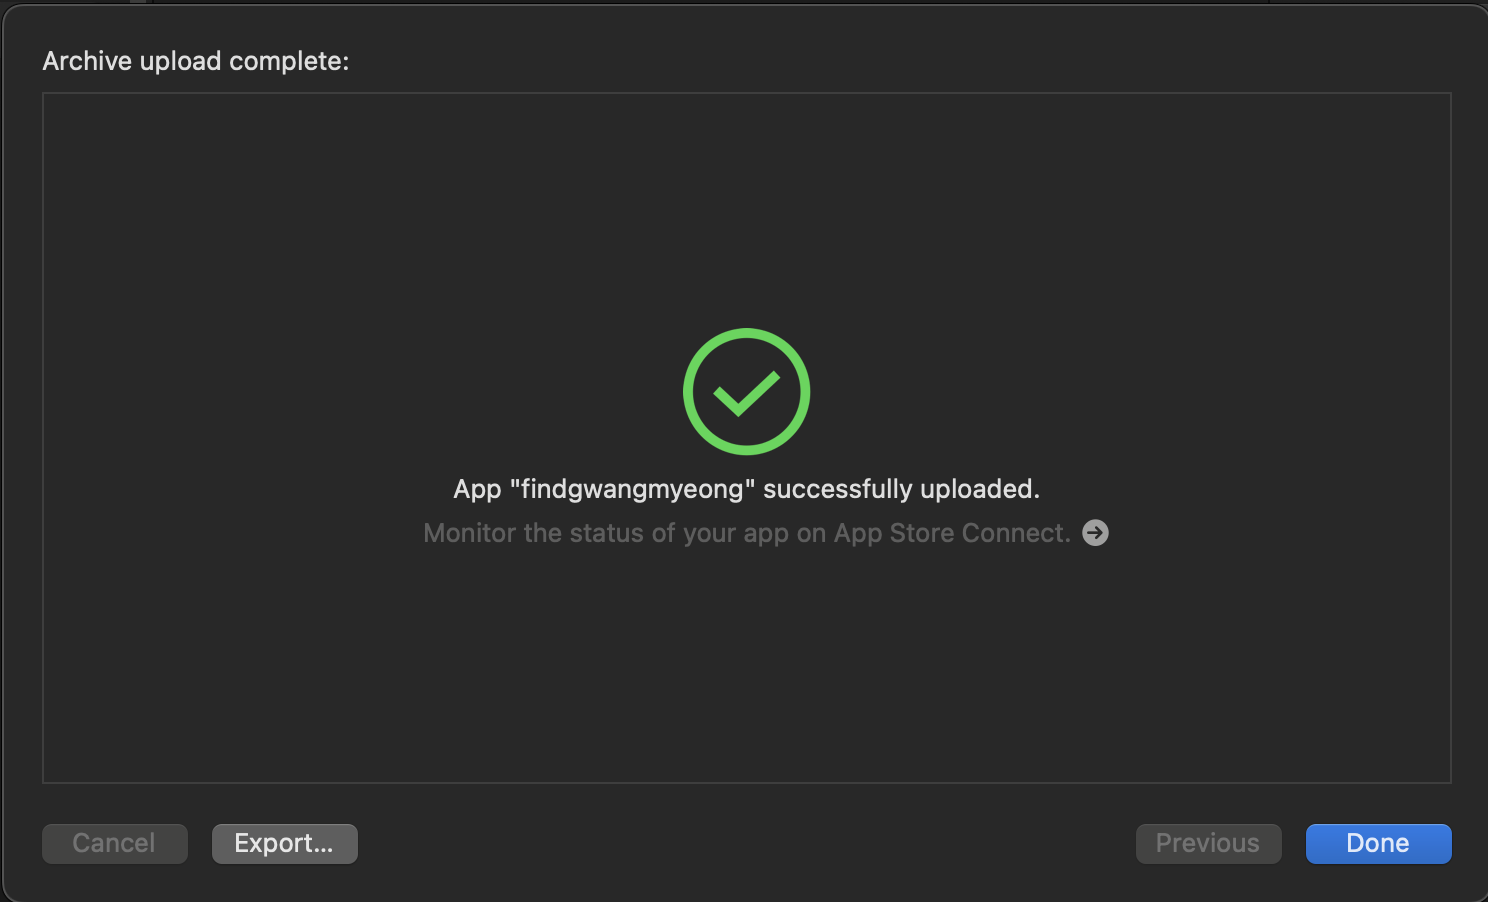The width and height of the screenshot is (1488, 902).
Task: Click the Previous button
Action: point(1208,843)
